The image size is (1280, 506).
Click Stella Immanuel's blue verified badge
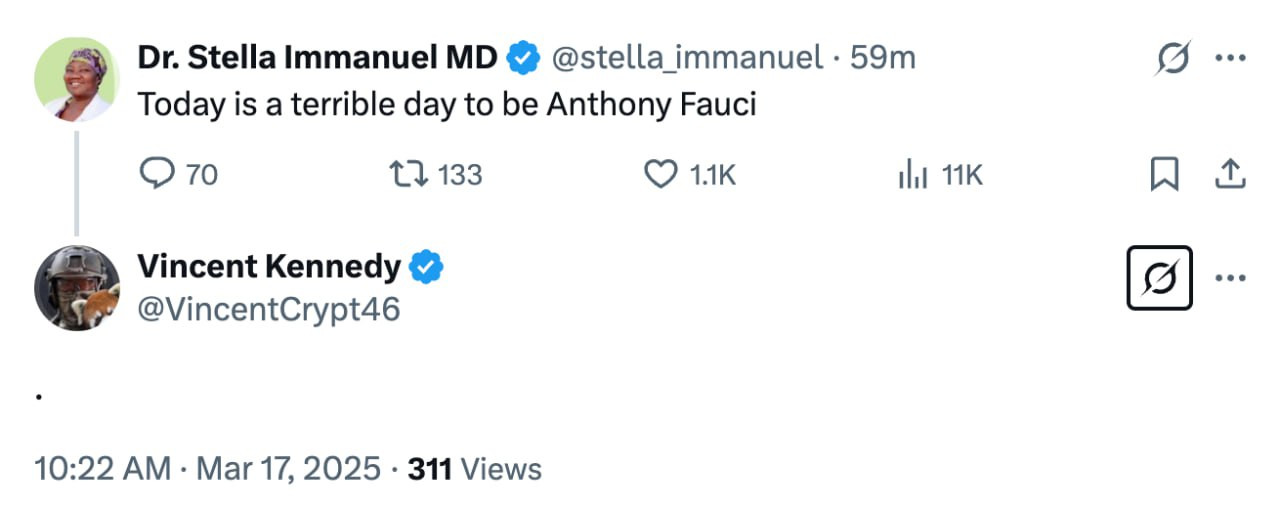pyautogui.click(x=523, y=59)
